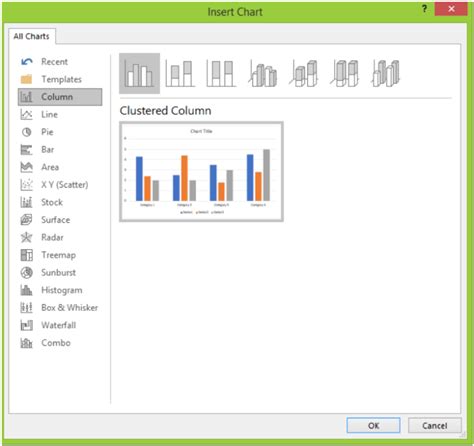Select the X Y (Scatter) label
The height and width of the screenshot is (446, 474).
pyautogui.click(x=65, y=185)
